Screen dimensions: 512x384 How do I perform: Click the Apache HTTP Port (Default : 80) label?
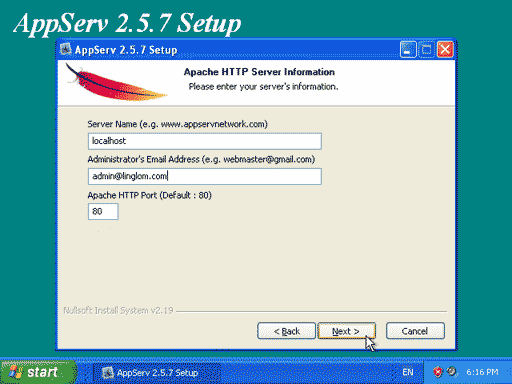pos(149,195)
